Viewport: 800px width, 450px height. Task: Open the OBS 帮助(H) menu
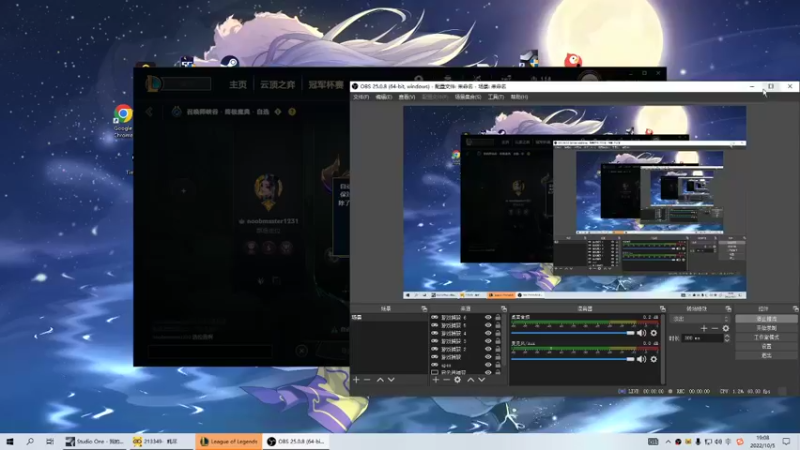[519, 97]
